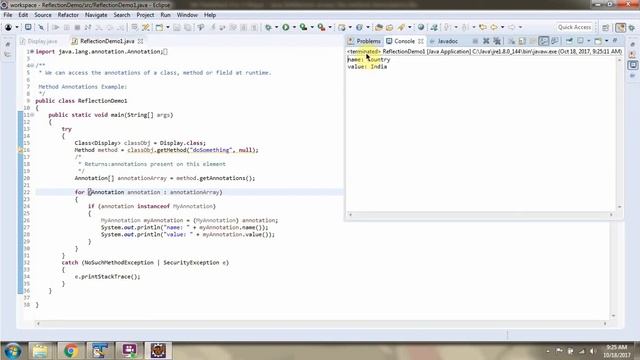Toggle Show Console on standard out change
Image resolution: width=640 pixels, height=360 pixels.
click(x=543, y=41)
